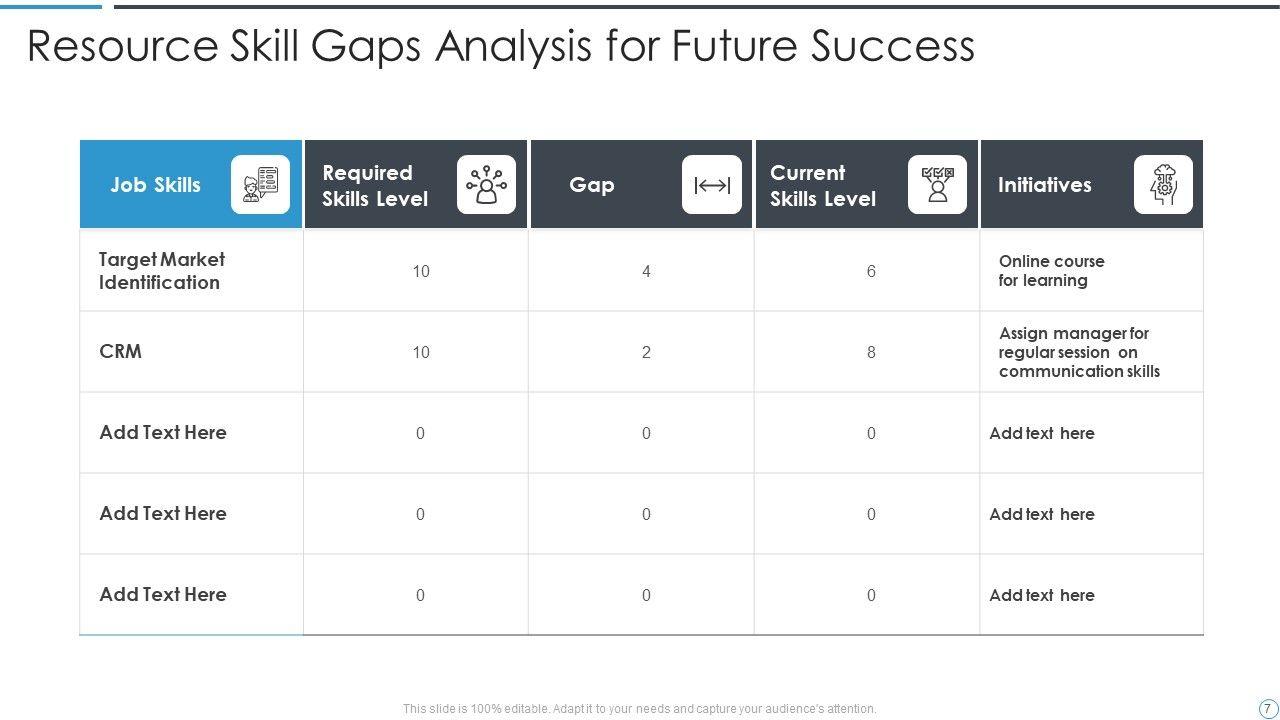Click the Initiatives brain-head icon
This screenshot has width=1280, height=720.
(1163, 185)
